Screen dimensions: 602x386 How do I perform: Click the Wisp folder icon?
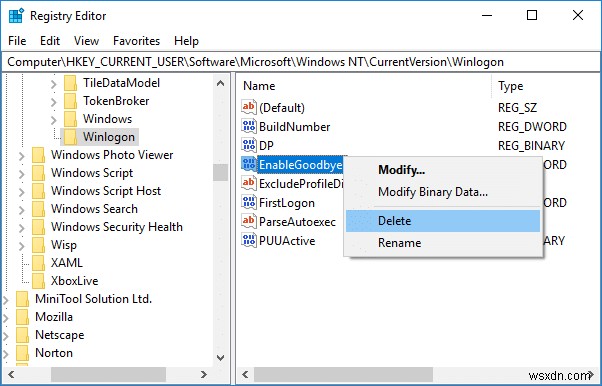38,245
